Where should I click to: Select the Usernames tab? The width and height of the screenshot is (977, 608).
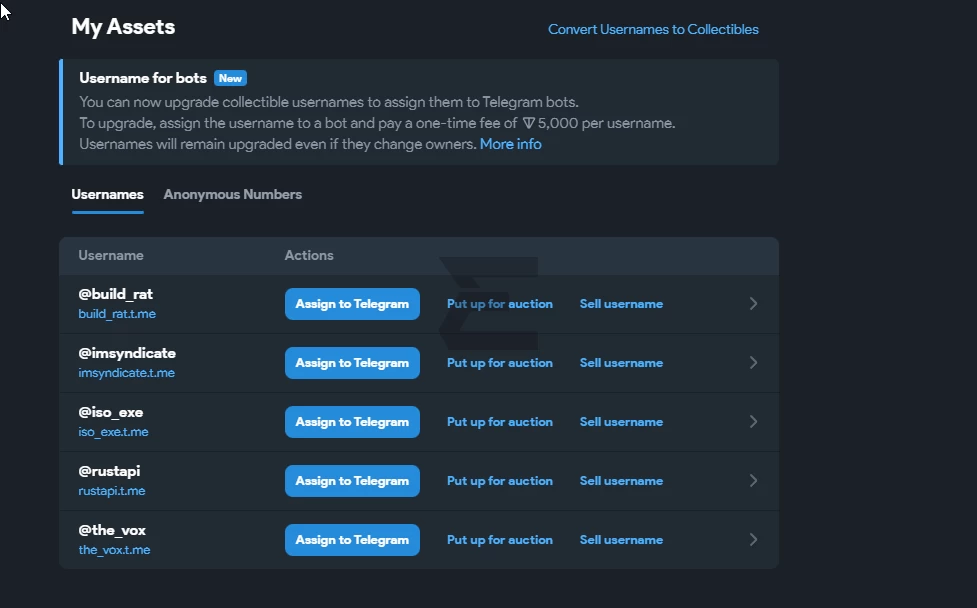pos(107,194)
